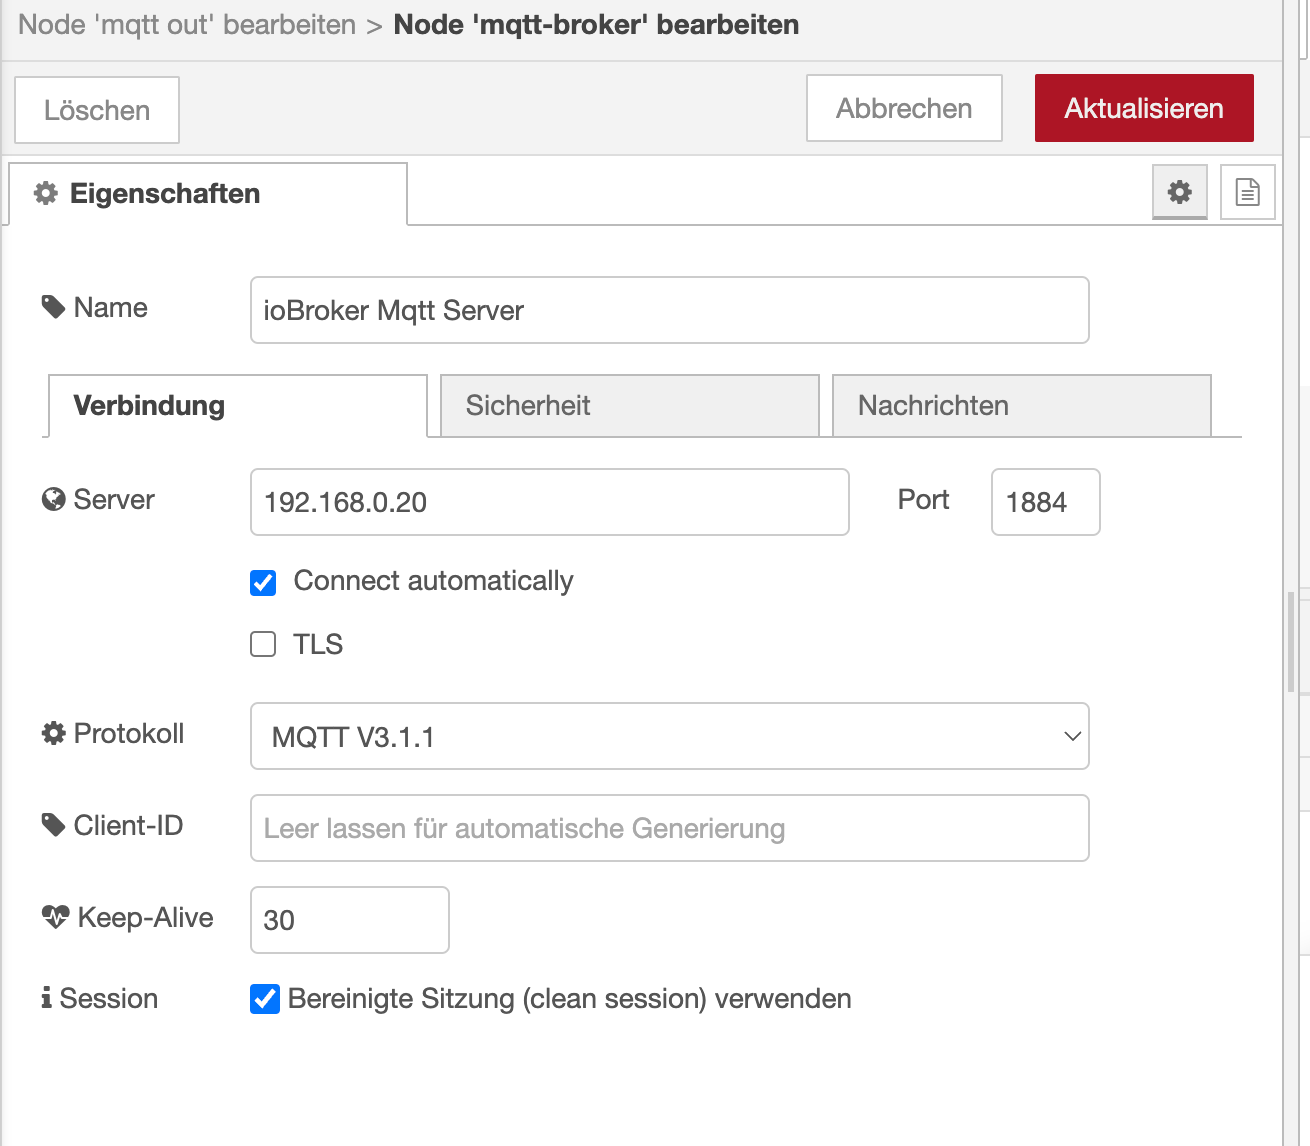Click the Client-ID tag icon
The width and height of the screenshot is (1310, 1146).
tap(53, 825)
